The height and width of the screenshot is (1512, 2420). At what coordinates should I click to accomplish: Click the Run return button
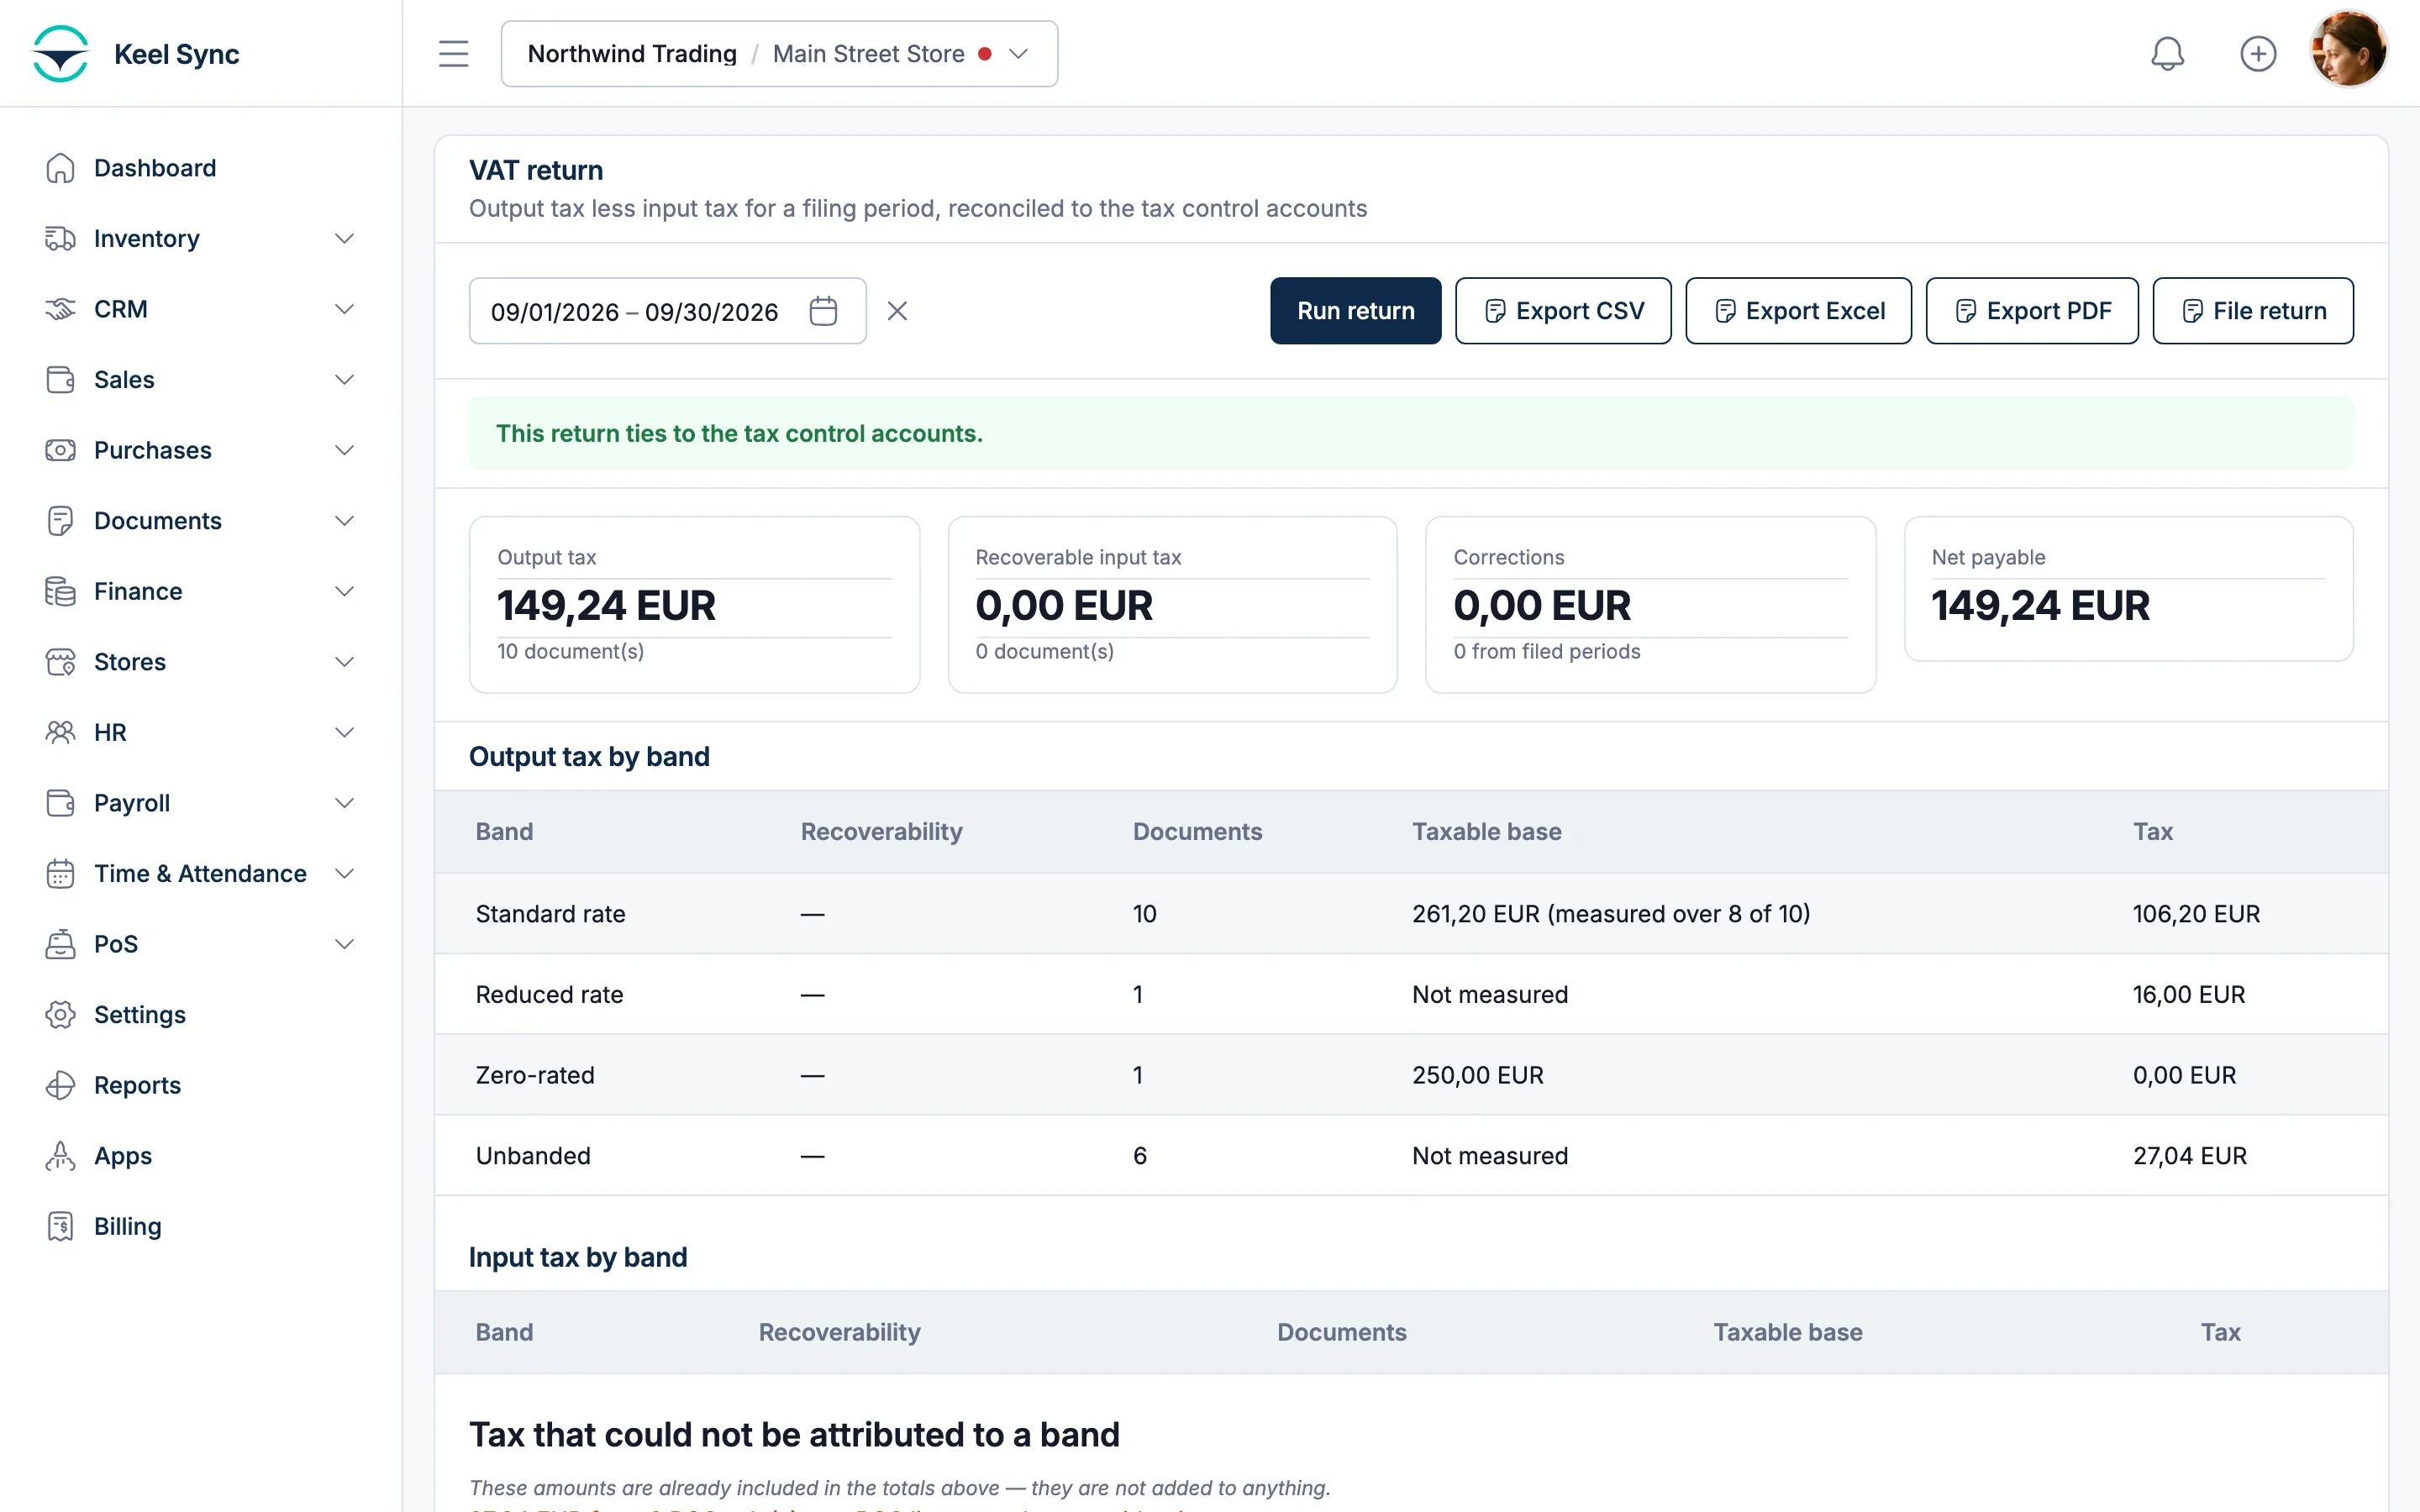(x=1355, y=311)
